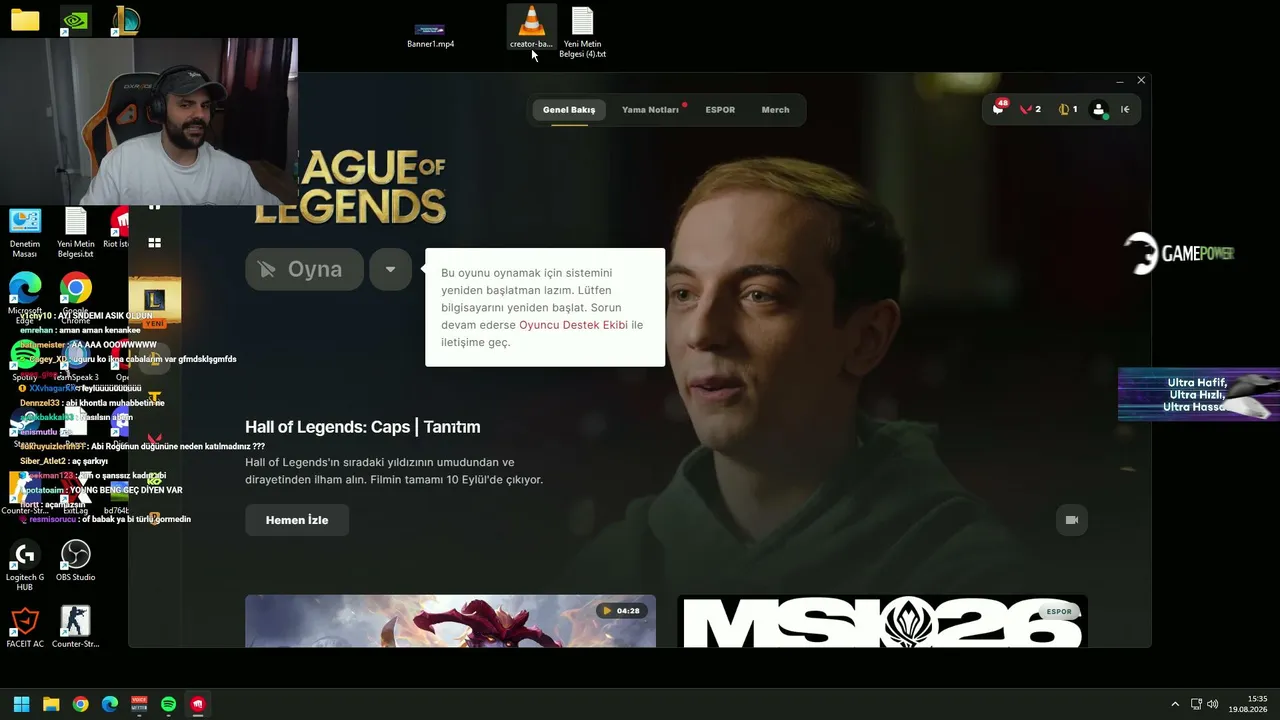Open the Yama Notları tab
Screen dimensions: 1280x720
coord(650,110)
